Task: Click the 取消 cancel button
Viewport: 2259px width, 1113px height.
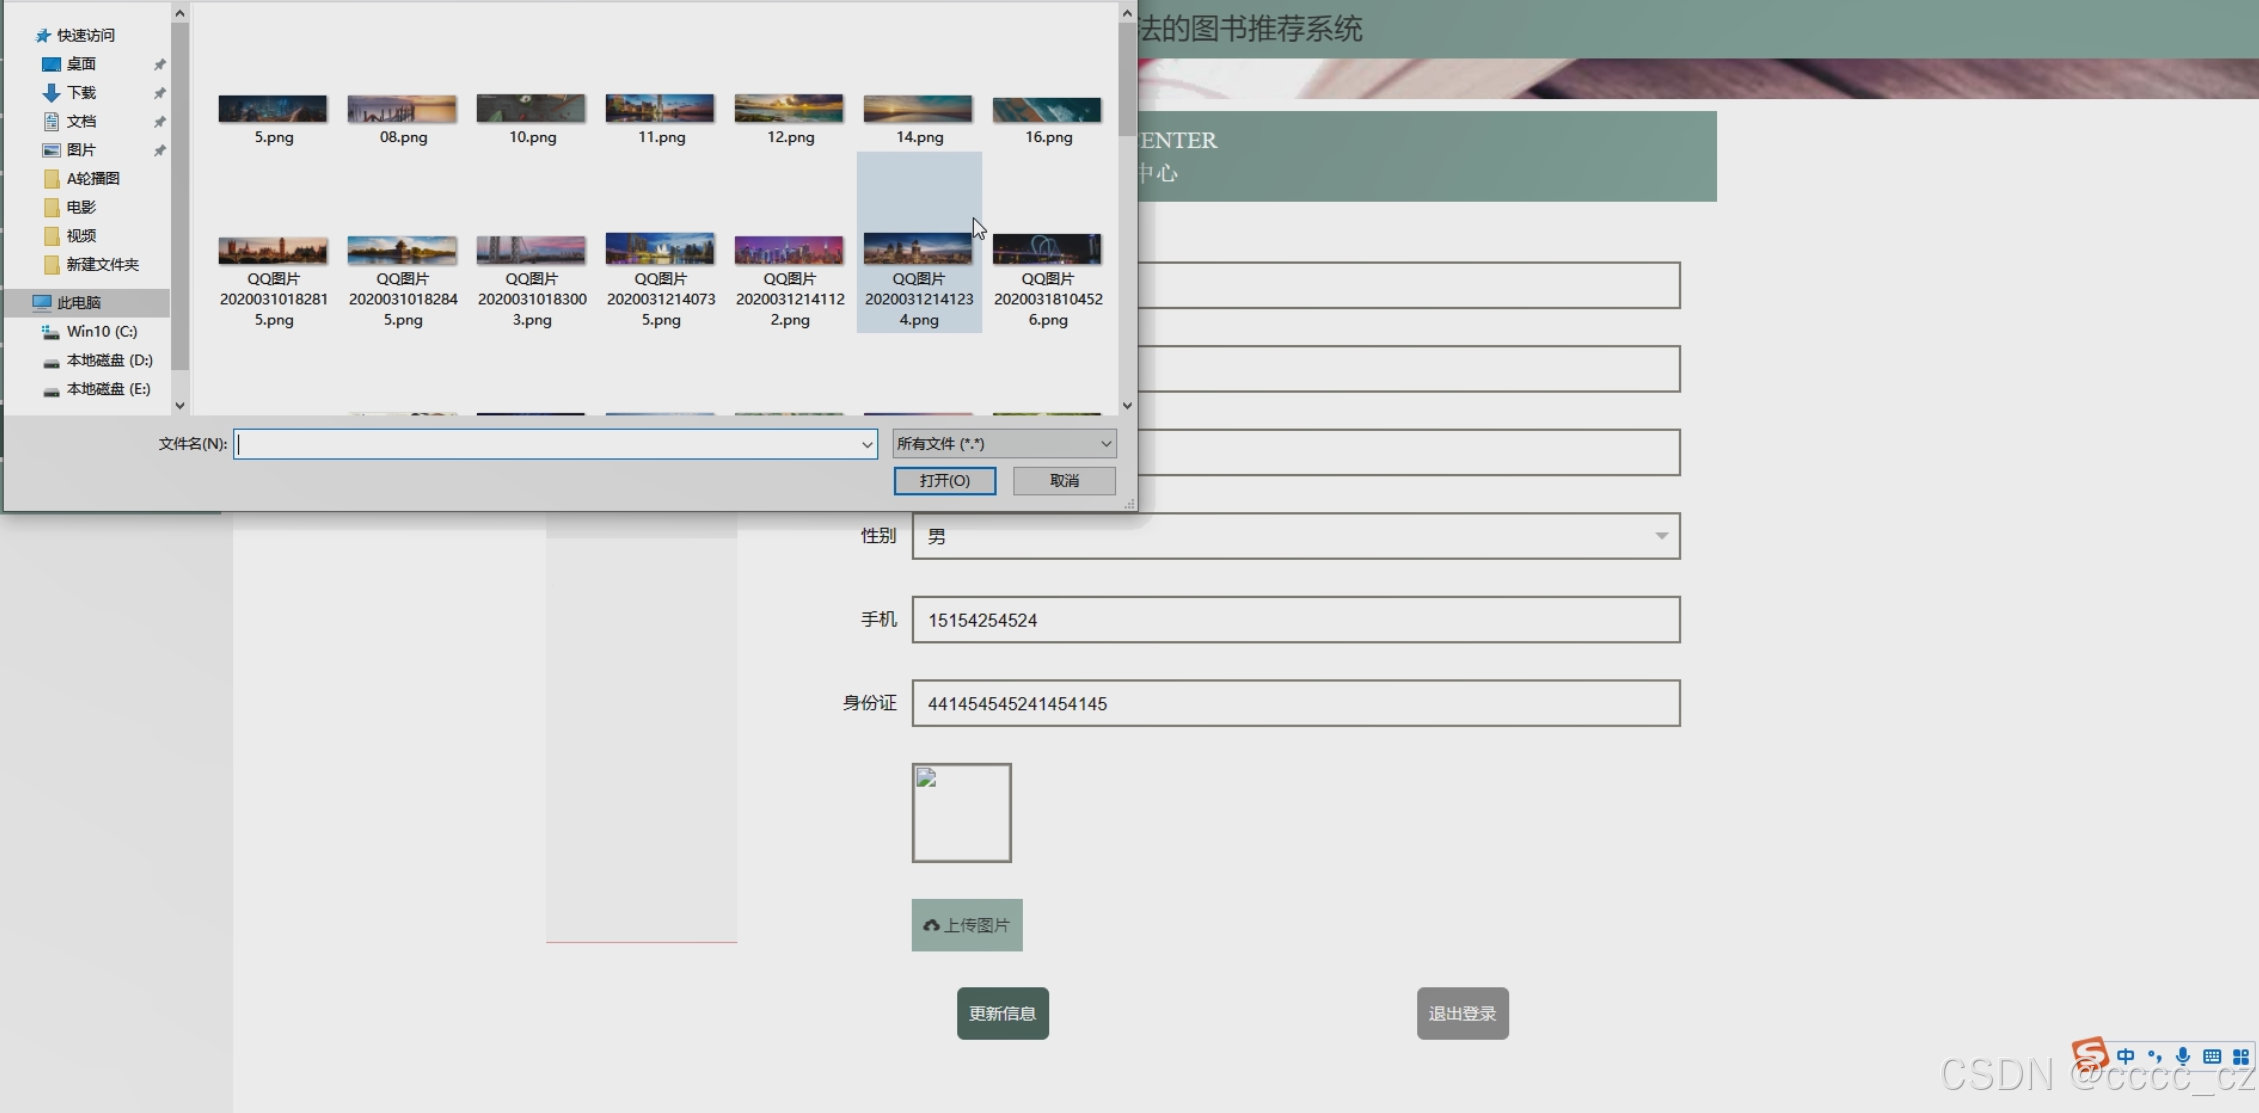Action: point(1064,481)
